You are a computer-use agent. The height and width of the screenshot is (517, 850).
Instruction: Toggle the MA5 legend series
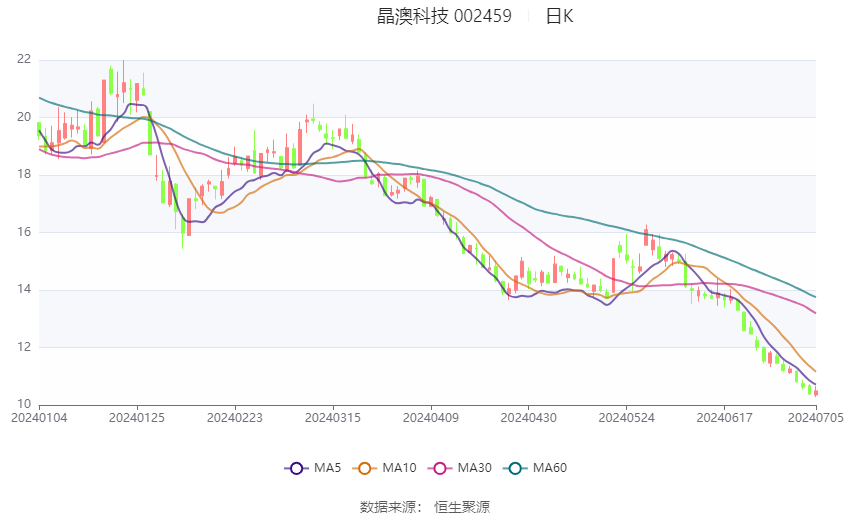[313, 468]
